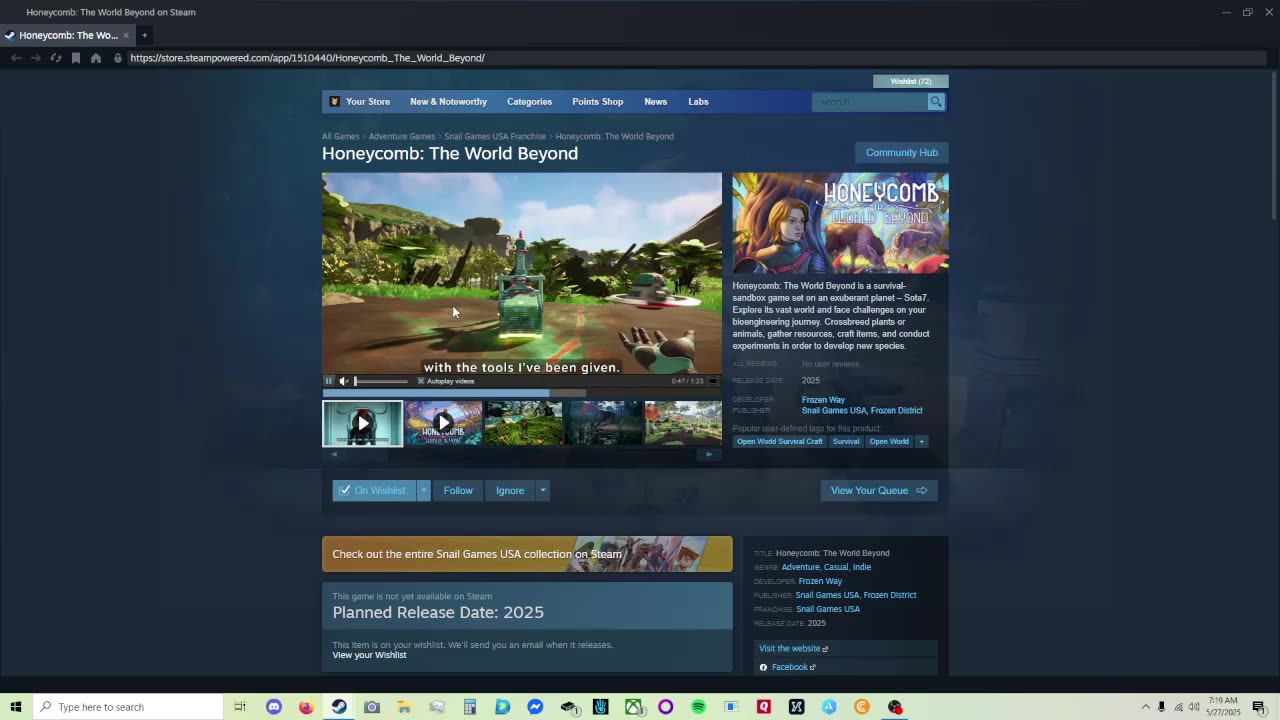Open the News tab
The image size is (1280, 720).
[655, 102]
